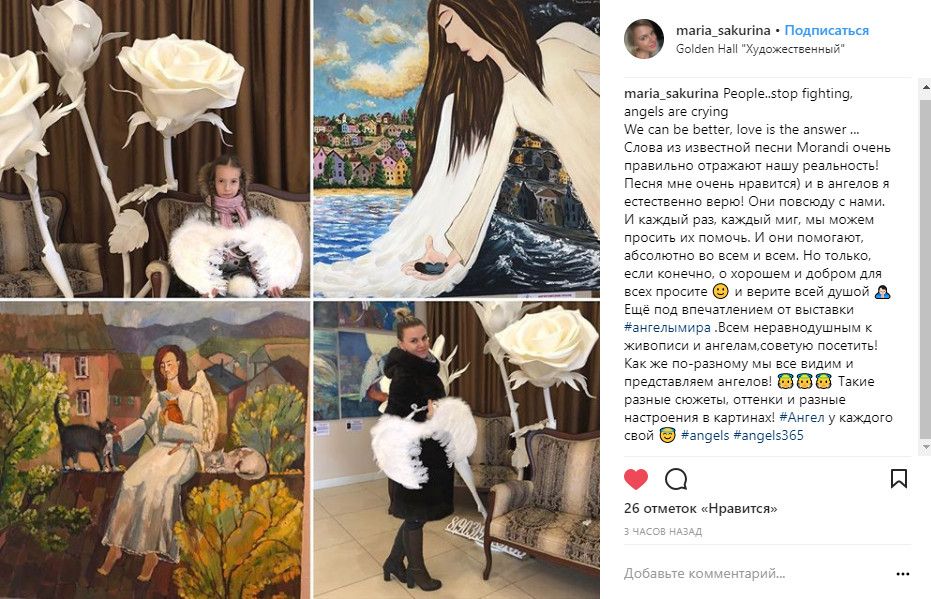Open hashtag #angels

coord(705,435)
